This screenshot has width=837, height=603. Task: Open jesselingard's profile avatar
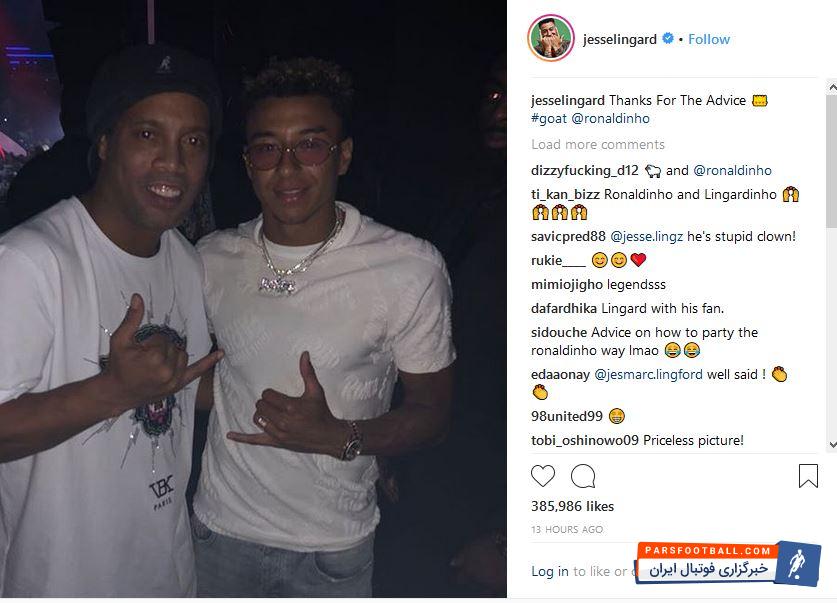pos(550,39)
